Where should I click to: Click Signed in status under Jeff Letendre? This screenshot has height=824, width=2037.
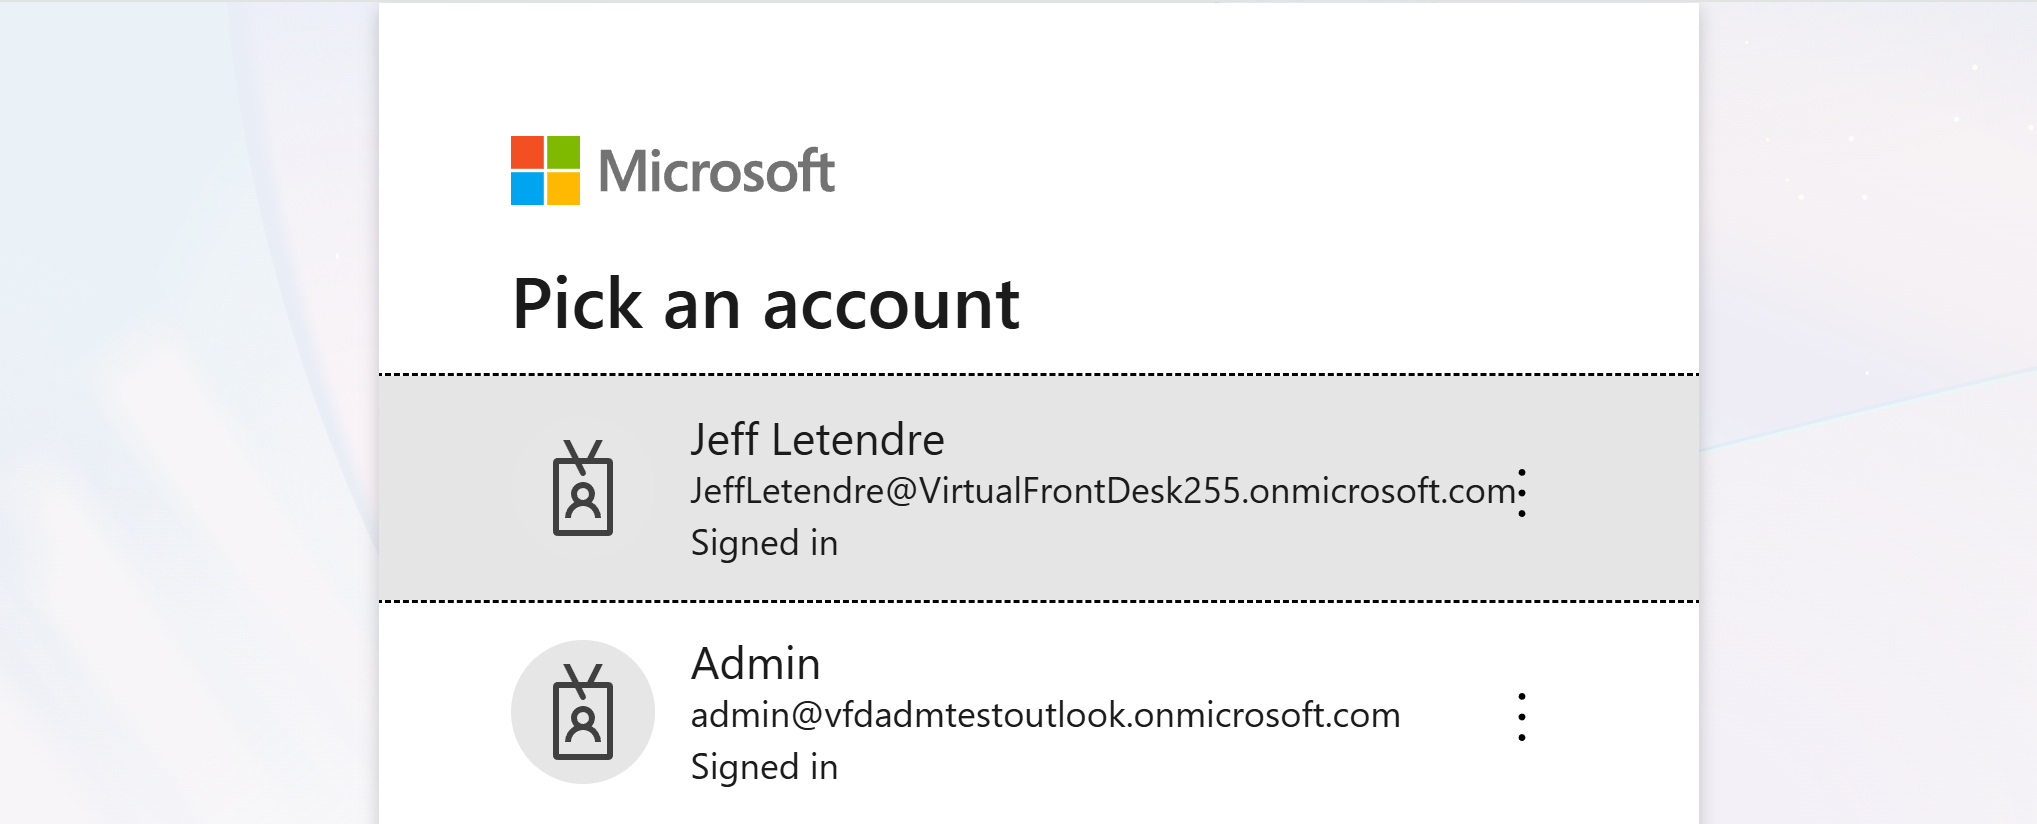pos(764,543)
